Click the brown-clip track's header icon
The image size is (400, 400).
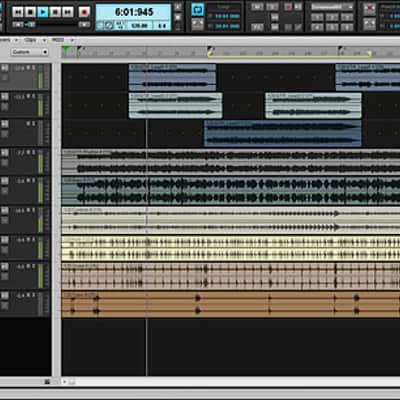(x=5, y=267)
